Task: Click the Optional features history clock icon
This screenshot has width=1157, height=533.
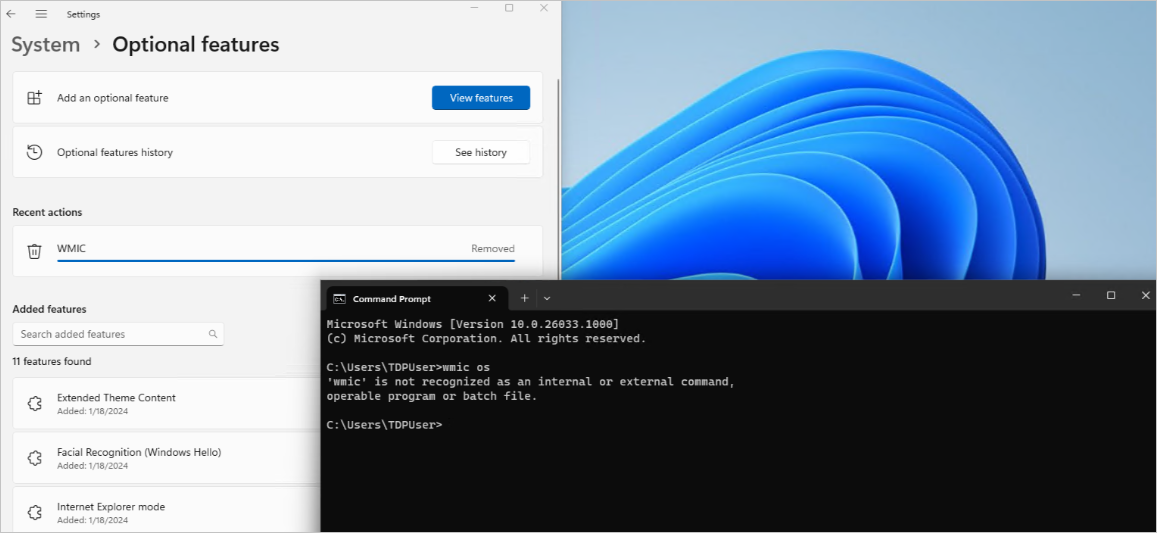Action: 34,152
